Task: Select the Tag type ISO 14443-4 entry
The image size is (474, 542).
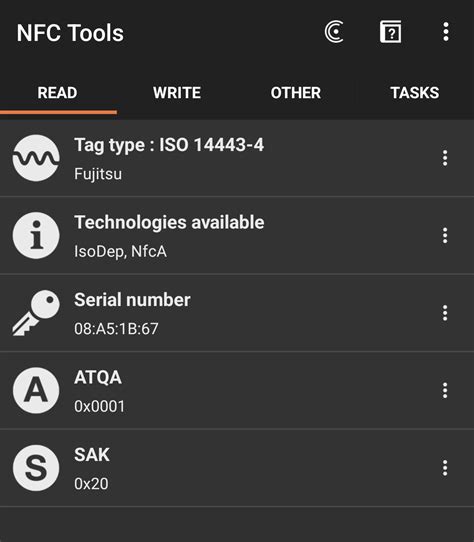Action: 237,158
